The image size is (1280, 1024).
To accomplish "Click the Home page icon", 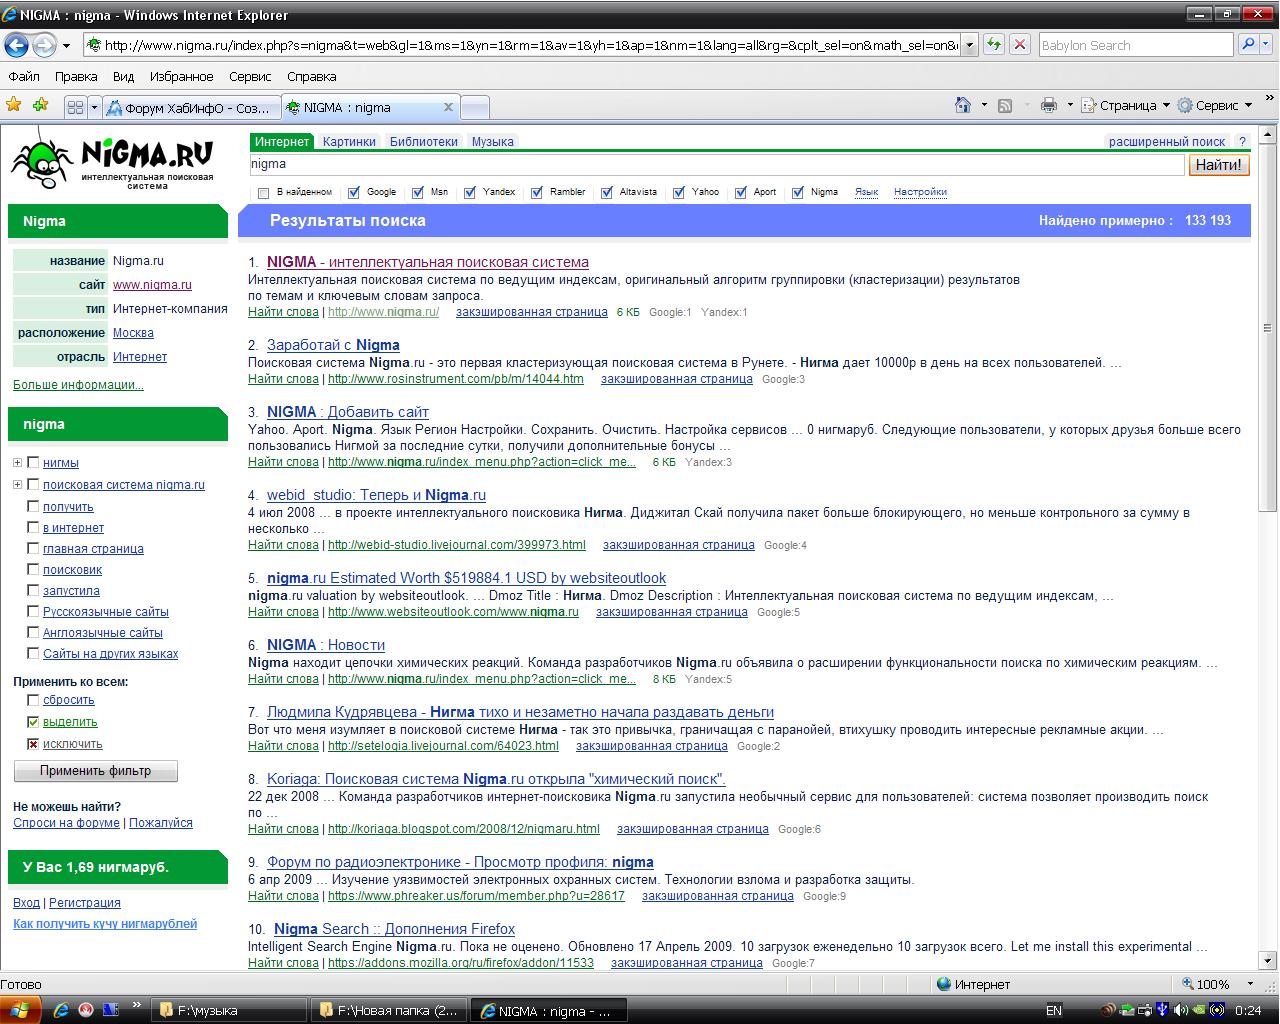I will (962, 105).
